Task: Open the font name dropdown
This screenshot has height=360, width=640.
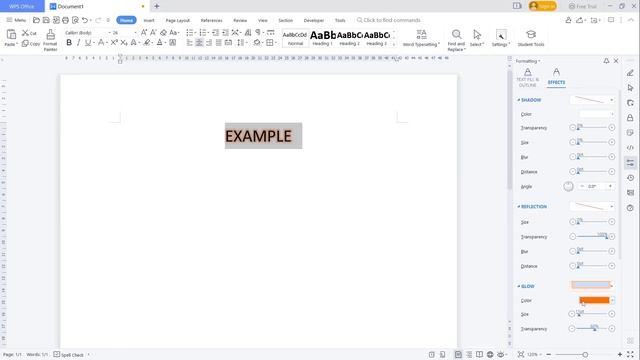Action: click(109, 33)
